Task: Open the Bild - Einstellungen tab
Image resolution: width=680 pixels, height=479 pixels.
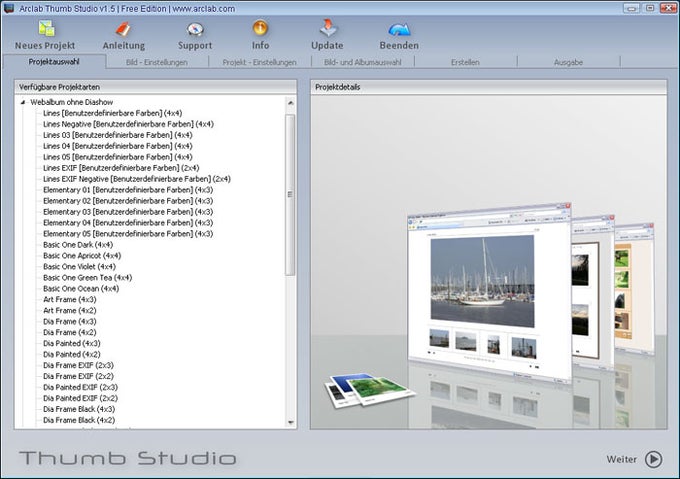Action: pyautogui.click(x=157, y=62)
